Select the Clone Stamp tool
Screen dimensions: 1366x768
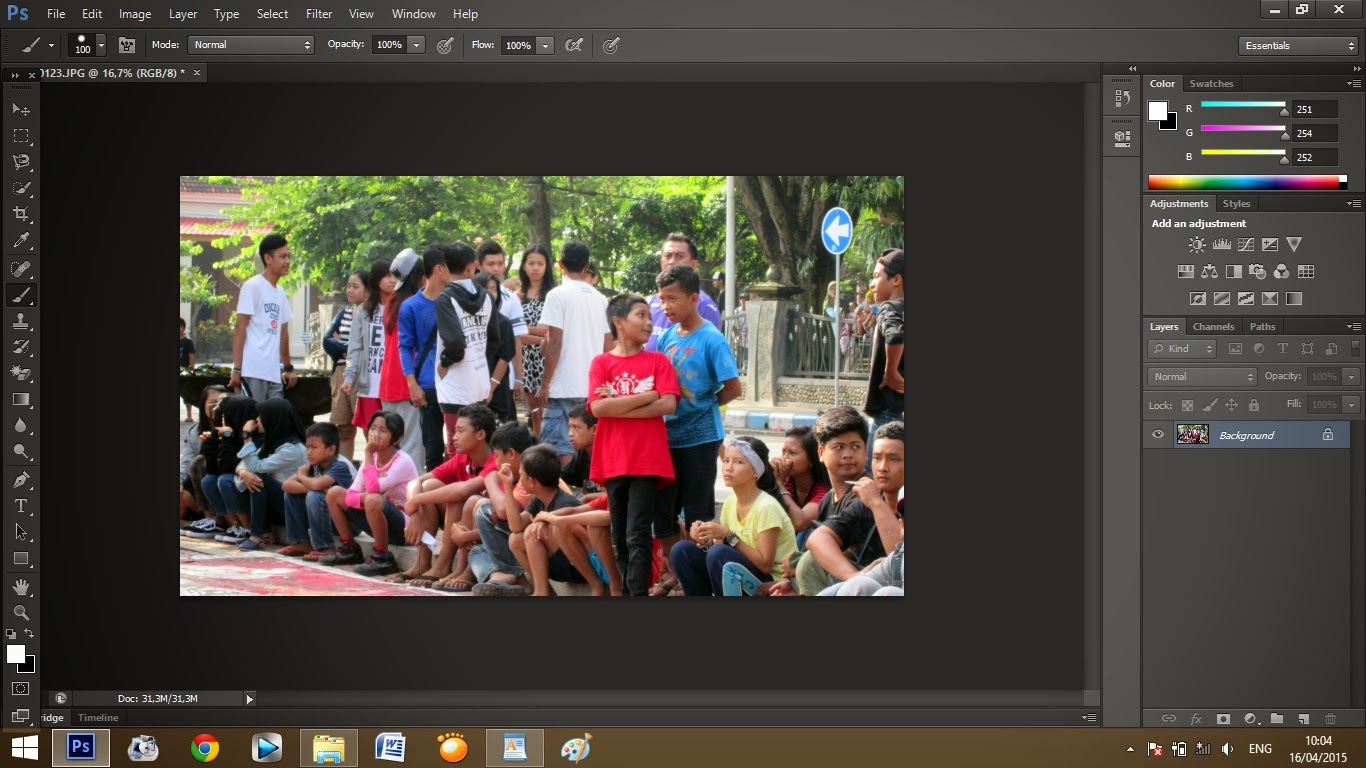20,321
